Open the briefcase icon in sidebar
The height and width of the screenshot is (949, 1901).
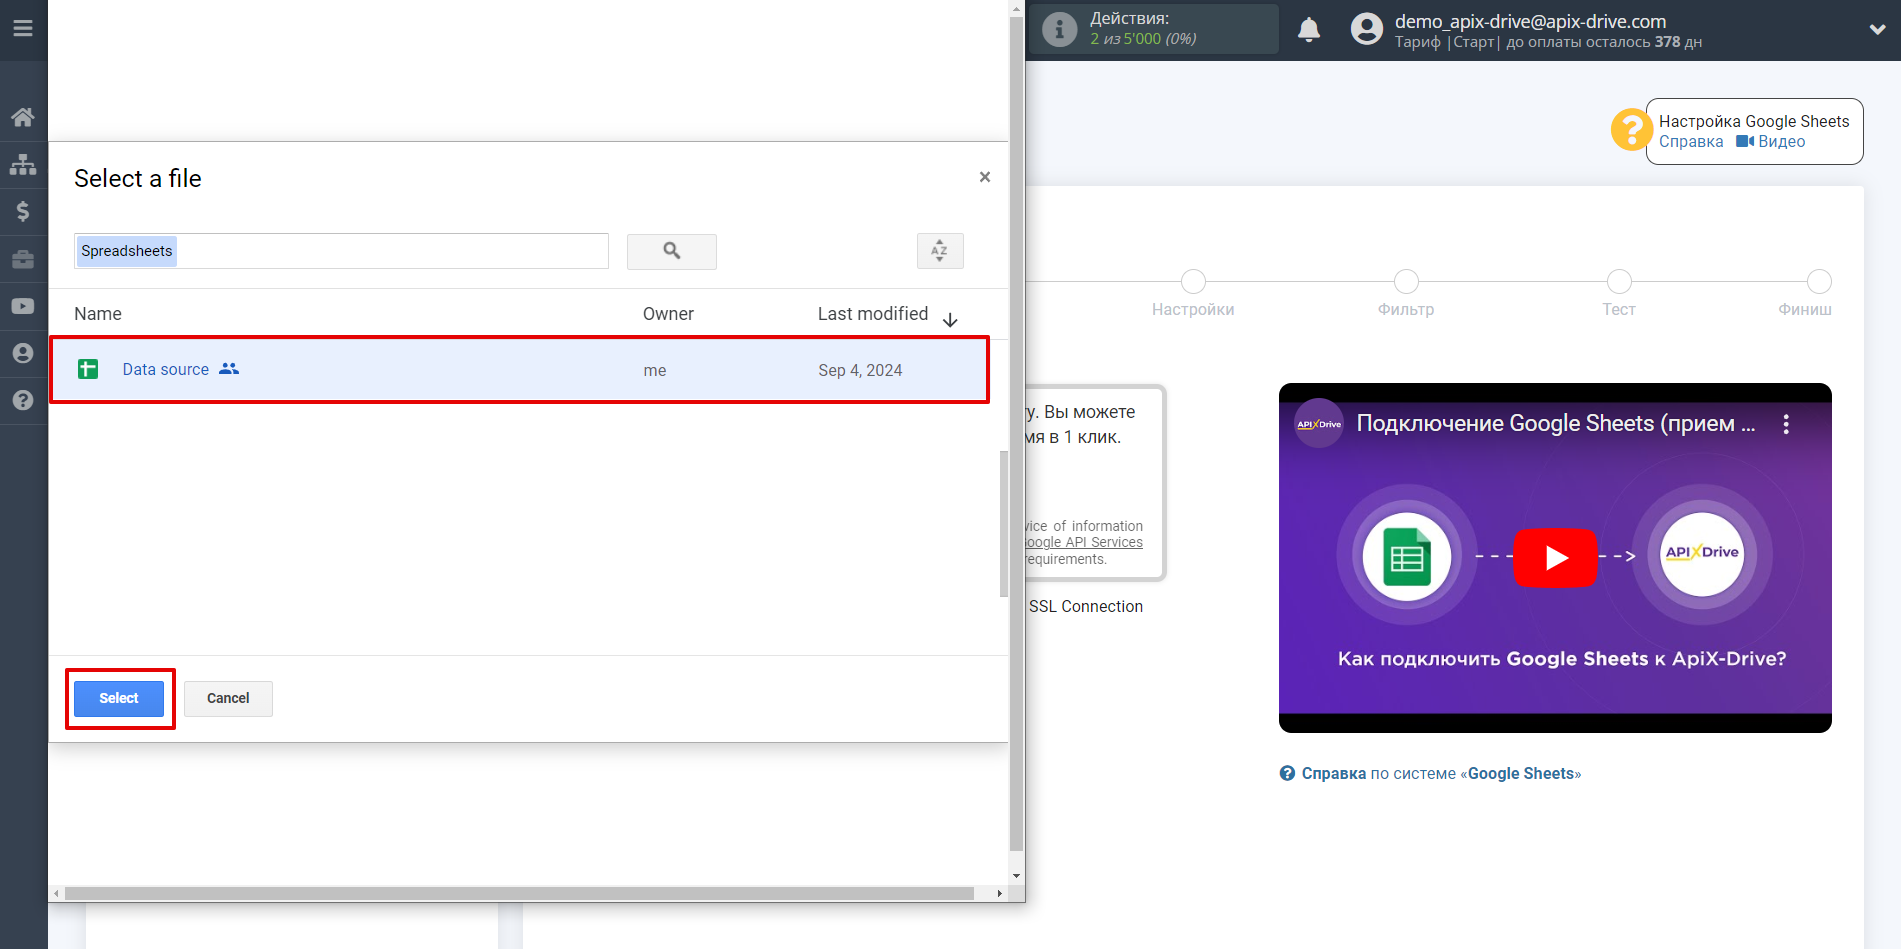(23, 259)
